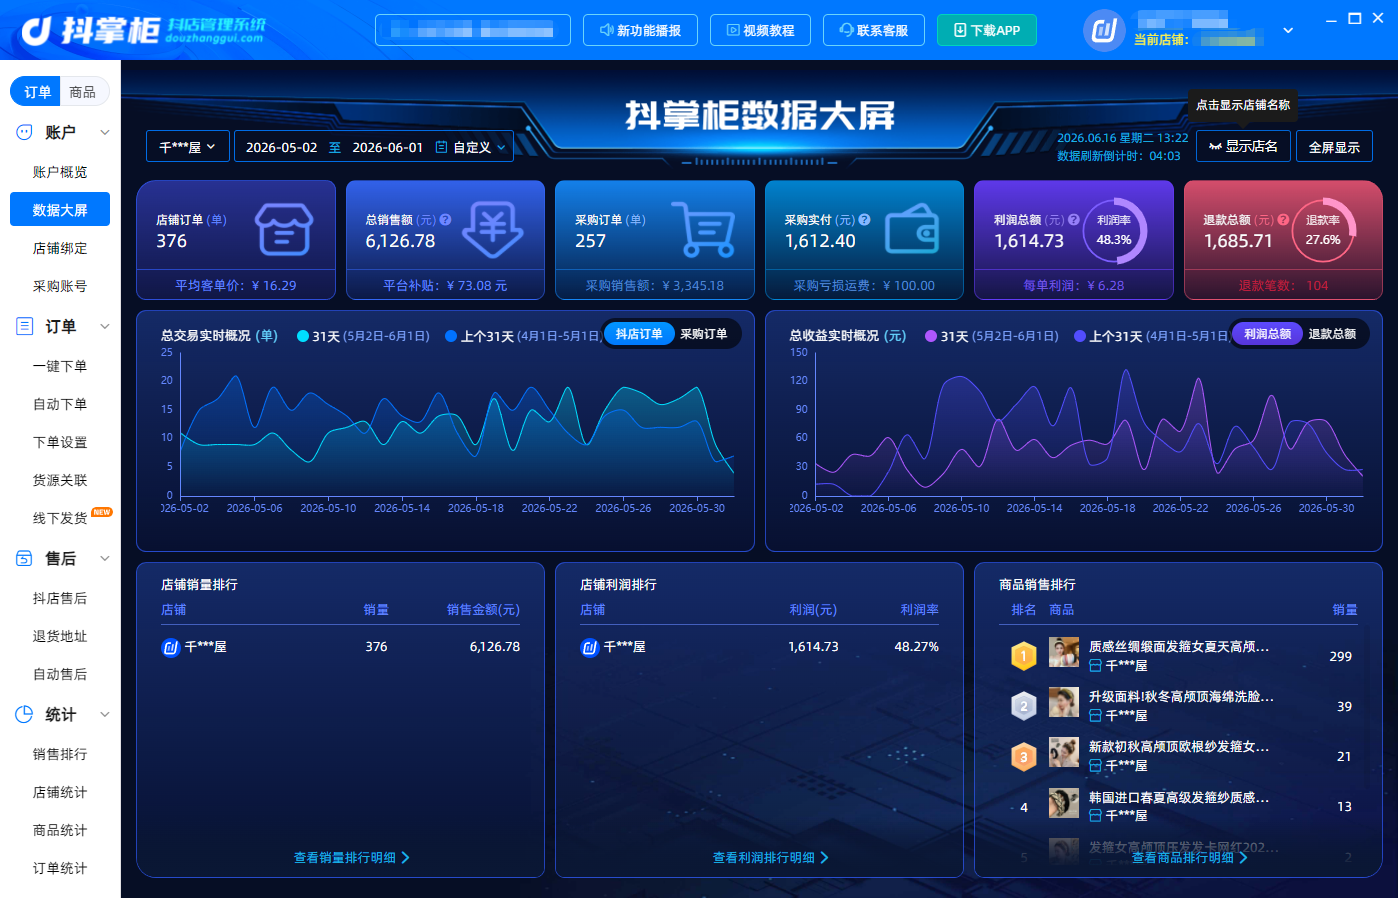
Task: Switch to the 订单 top tab
Action: 36,92
